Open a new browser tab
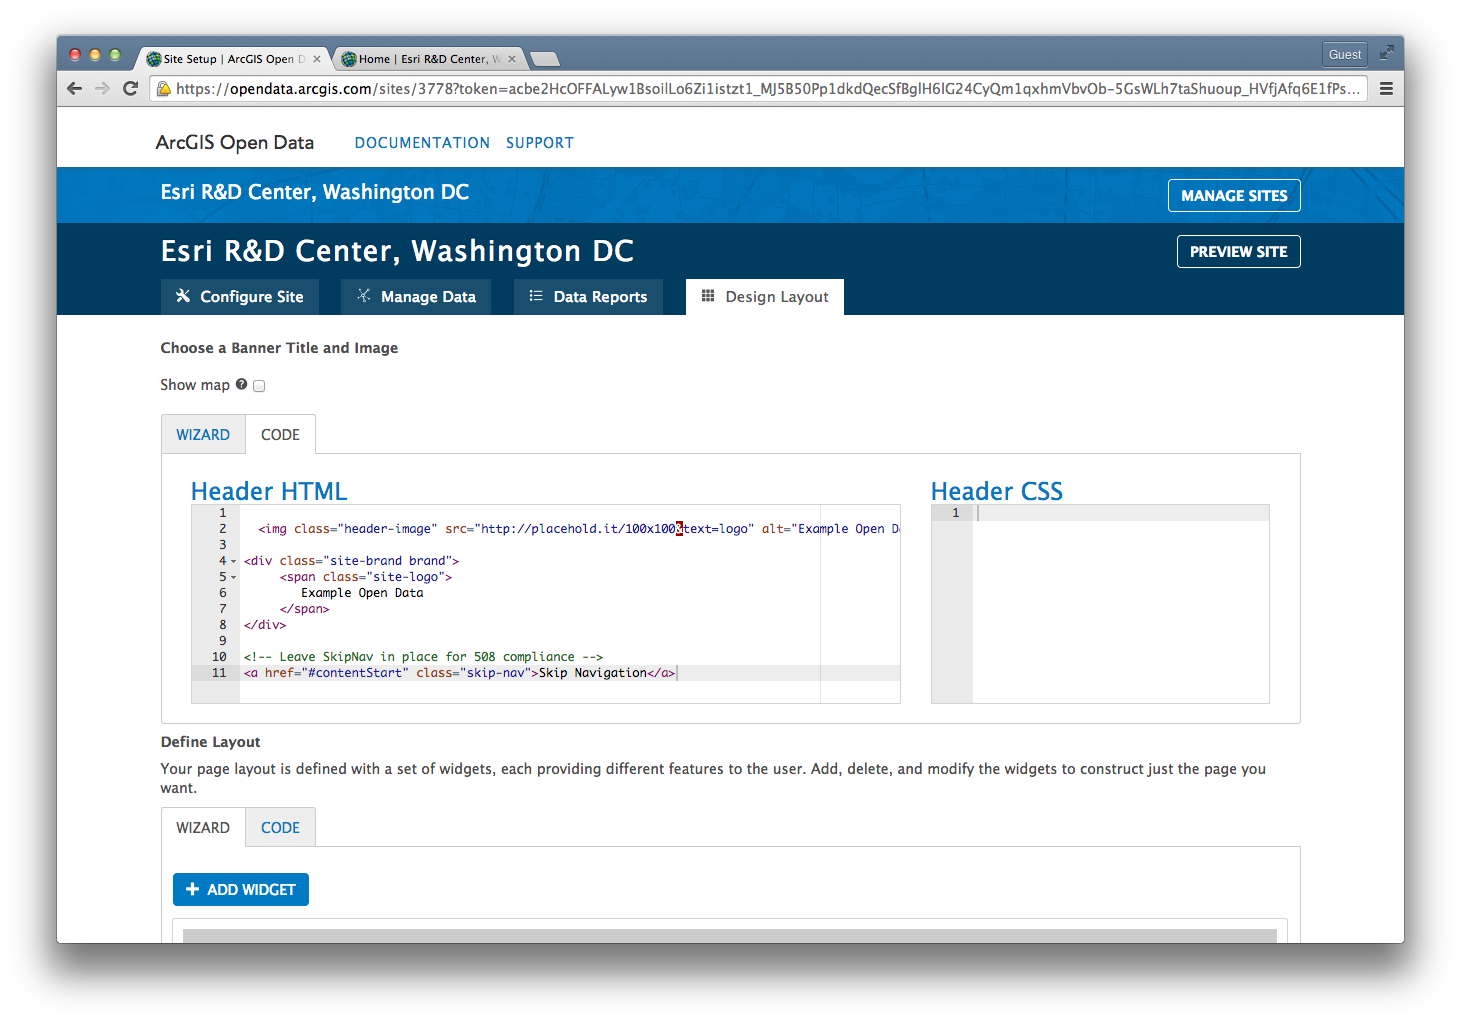Image resolution: width=1461 pixels, height=1022 pixels. coord(544,59)
